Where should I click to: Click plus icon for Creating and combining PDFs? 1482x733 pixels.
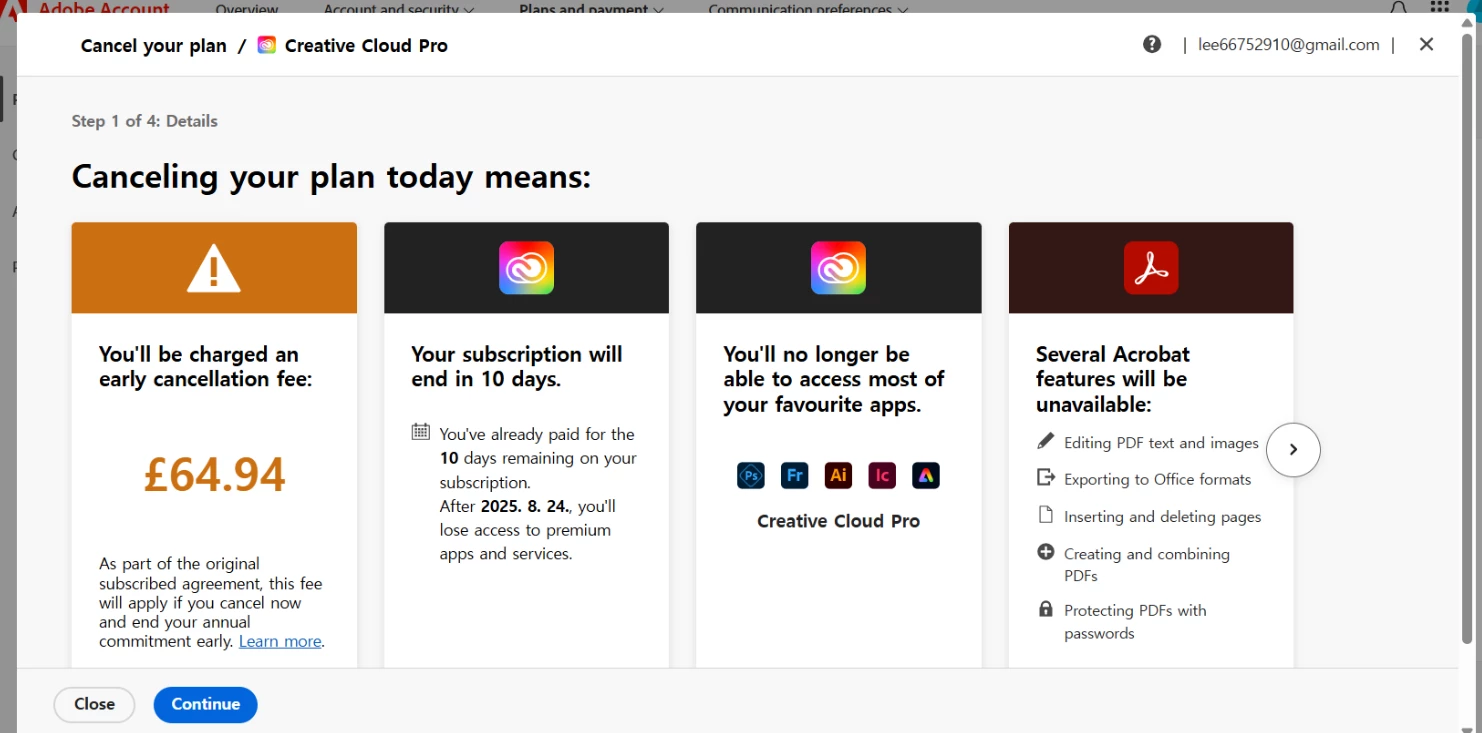pos(1046,552)
